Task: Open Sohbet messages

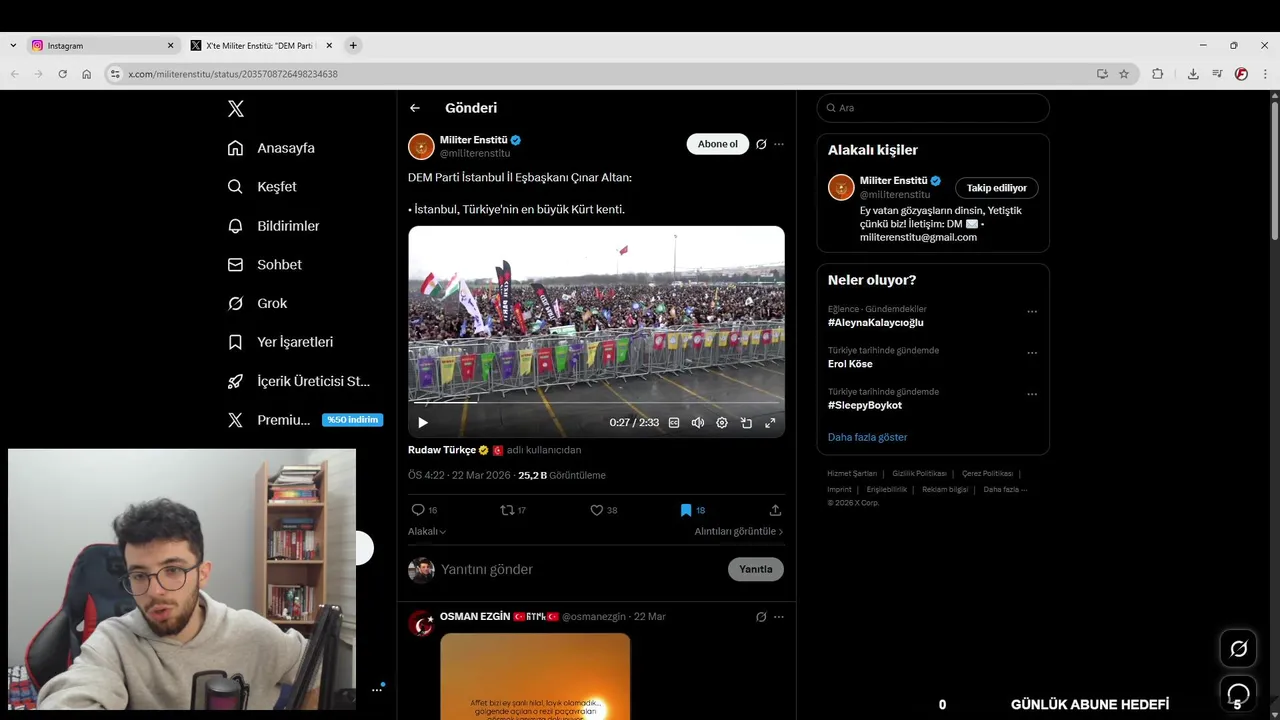Action: pos(264,265)
